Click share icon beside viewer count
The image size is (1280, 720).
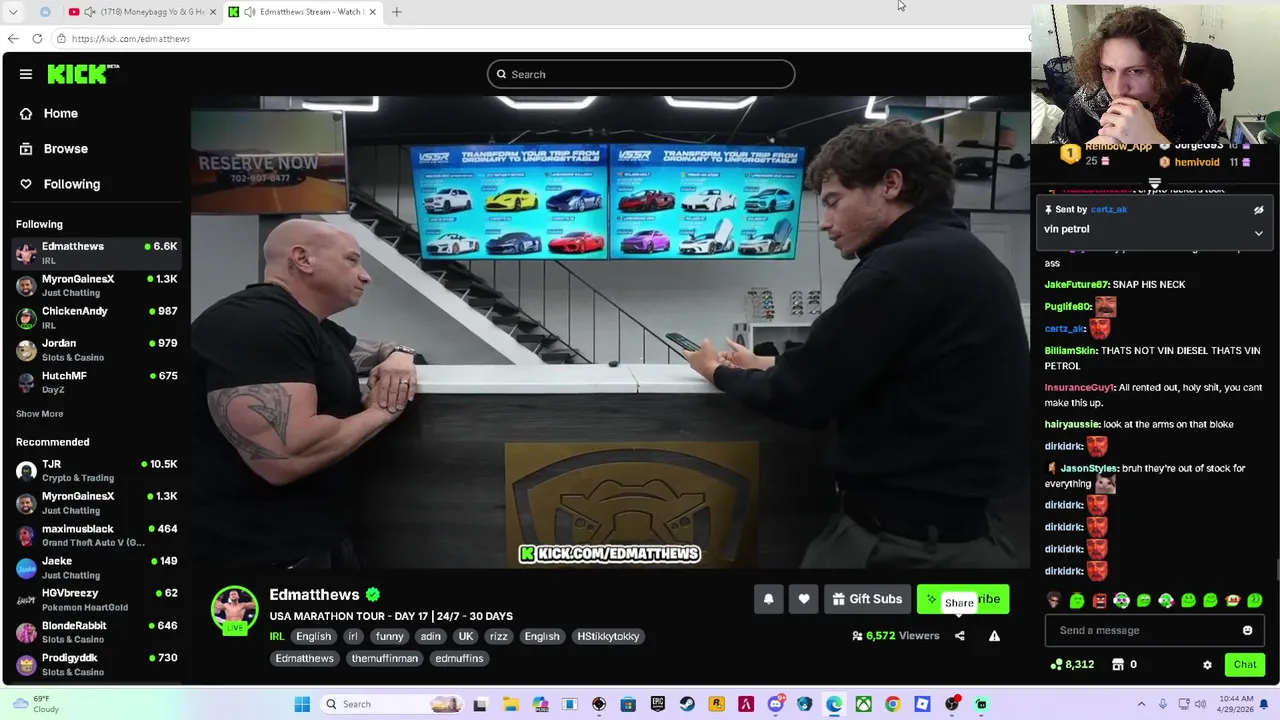pyautogui.click(x=960, y=636)
